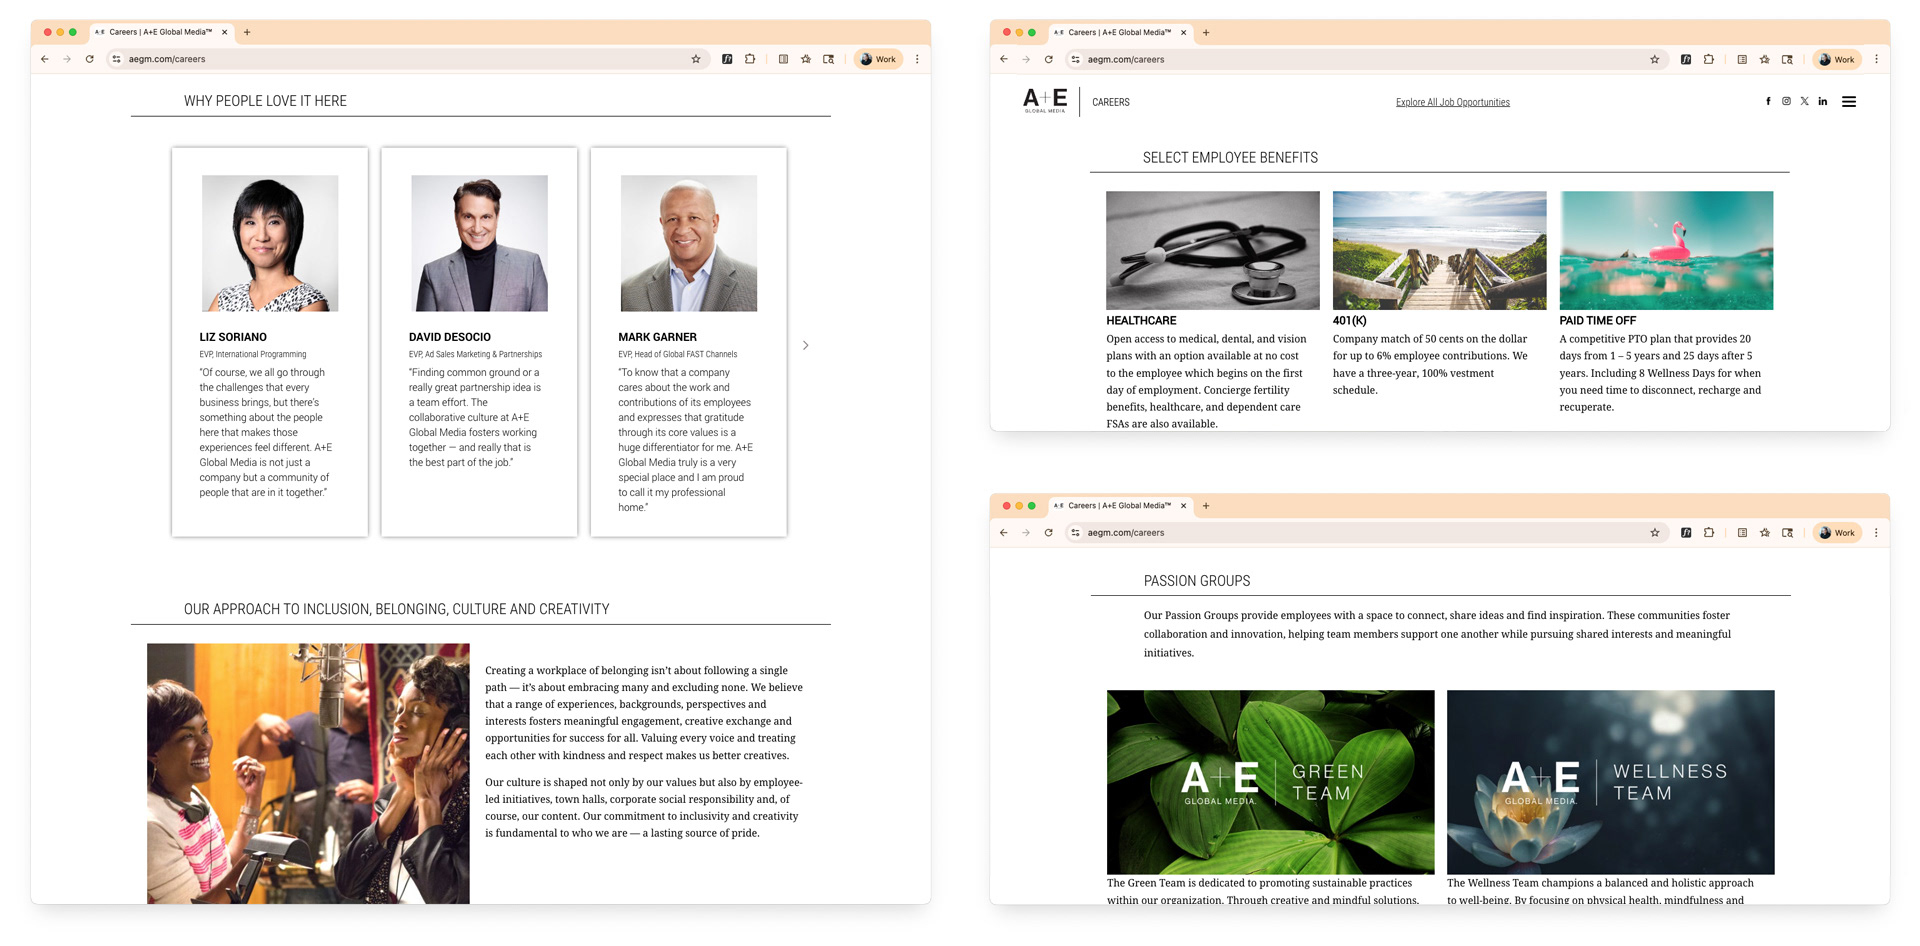Open the extensions puzzle icon in the bottom-right window
Image resolution: width=1920 pixels, height=946 pixels.
pyautogui.click(x=1709, y=533)
